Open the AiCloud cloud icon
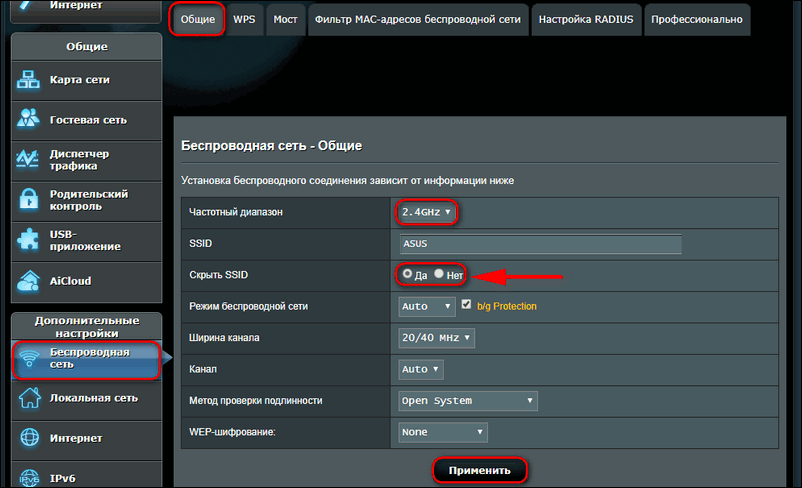 tap(28, 281)
